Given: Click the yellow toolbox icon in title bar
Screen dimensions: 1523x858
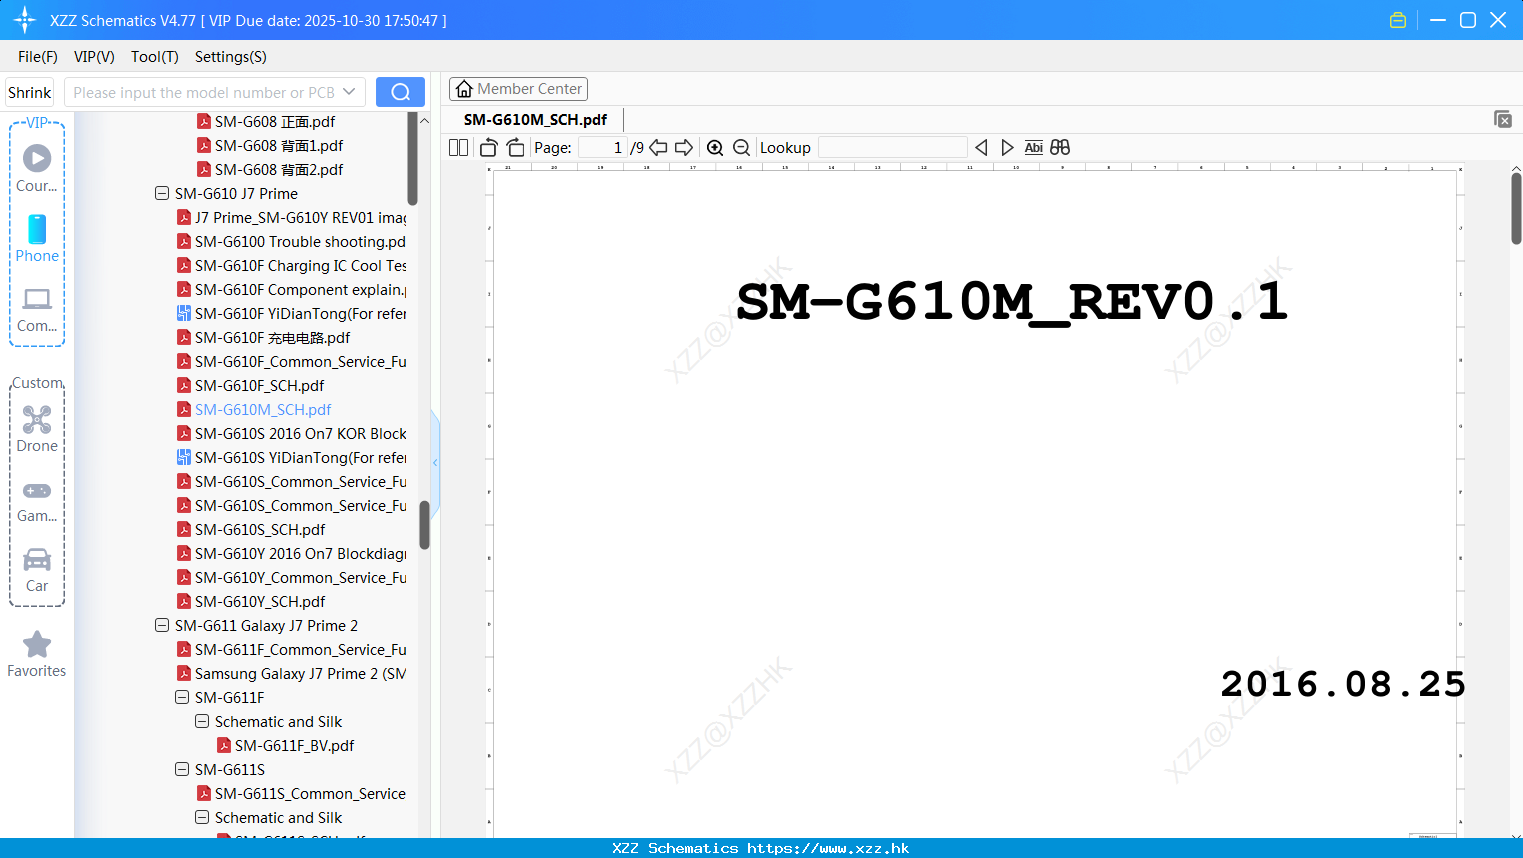Looking at the screenshot, I should click(x=1398, y=20).
